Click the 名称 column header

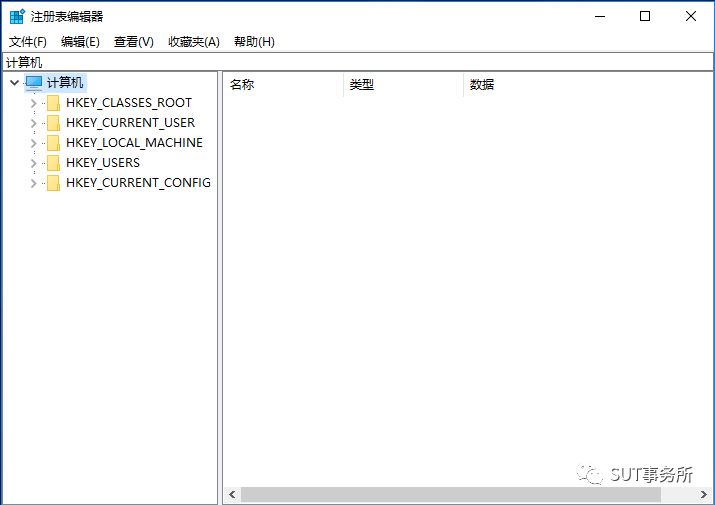click(283, 84)
